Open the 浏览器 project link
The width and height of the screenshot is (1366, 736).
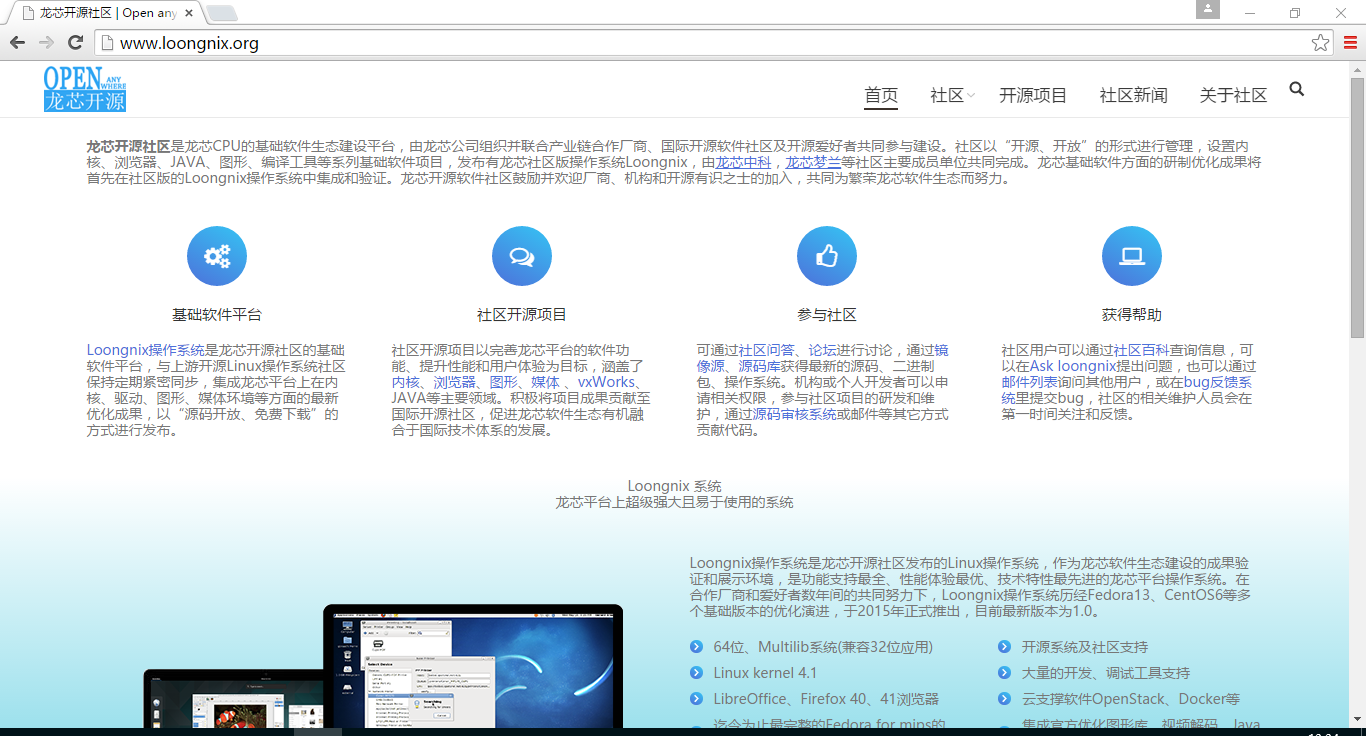coord(454,382)
